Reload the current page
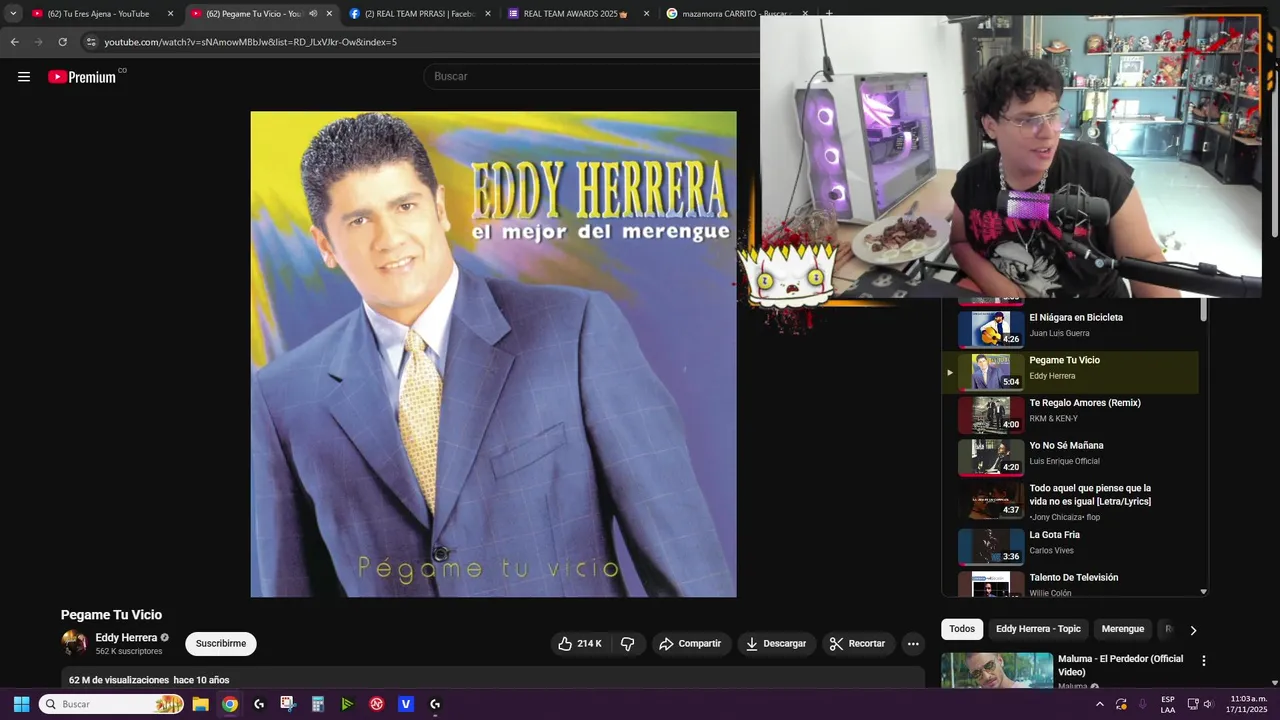The width and height of the screenshot is (1280, 720). coord(62,42)
